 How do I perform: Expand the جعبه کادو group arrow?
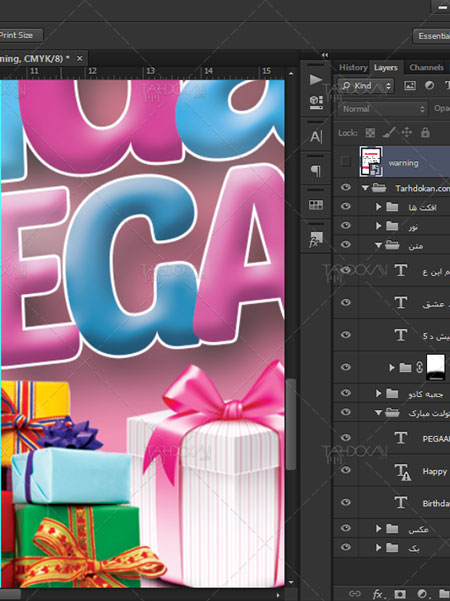point(379,393)
